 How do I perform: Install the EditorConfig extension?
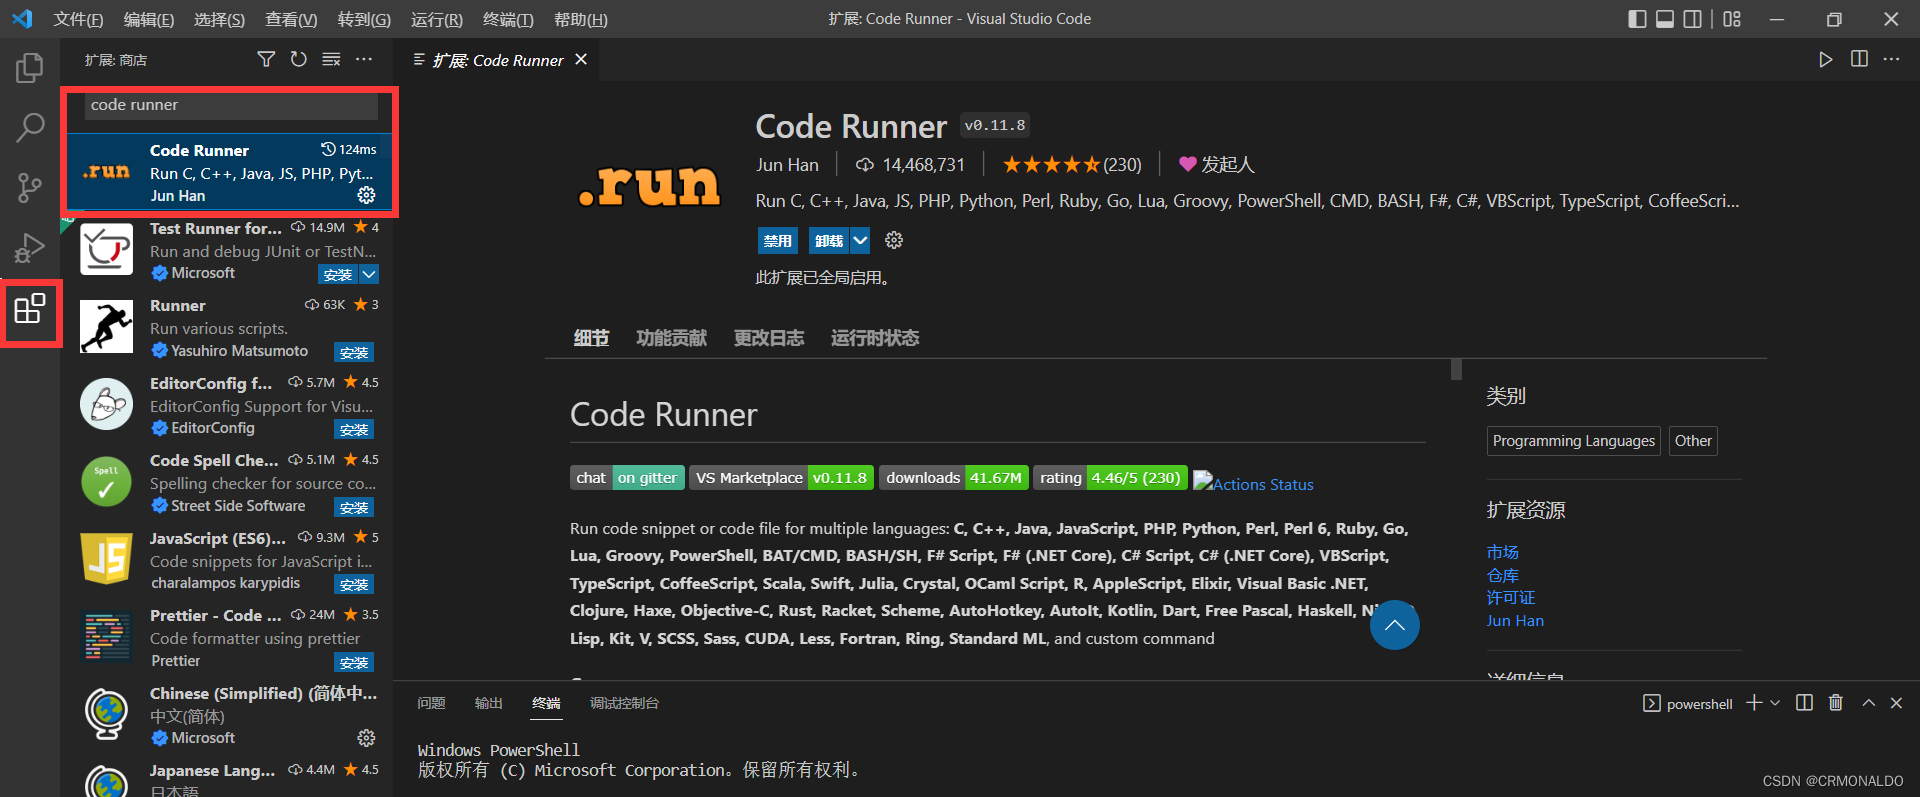click(354, 429)
